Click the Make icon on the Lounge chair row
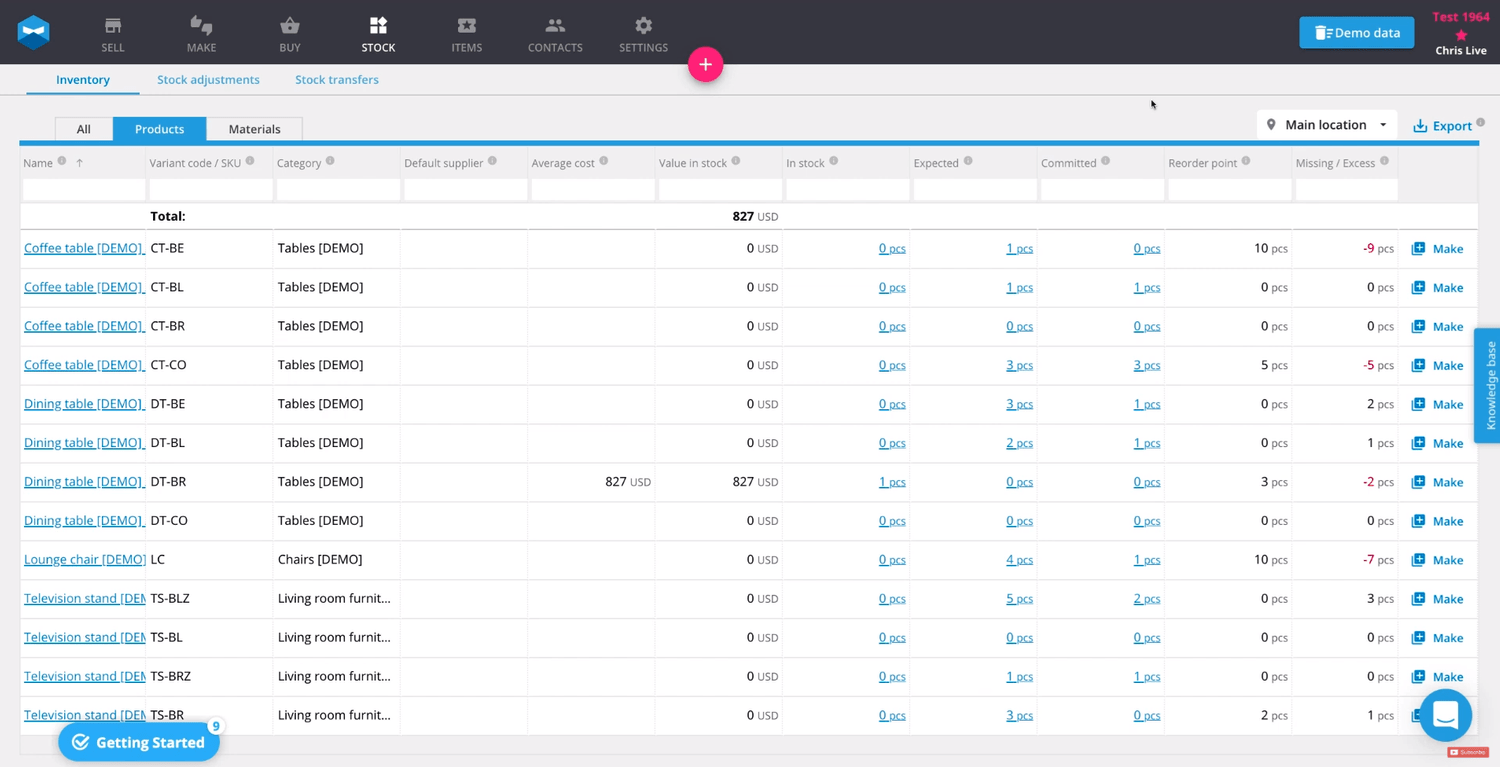This screenshot has height=767, width=1500. point(1437,560)
